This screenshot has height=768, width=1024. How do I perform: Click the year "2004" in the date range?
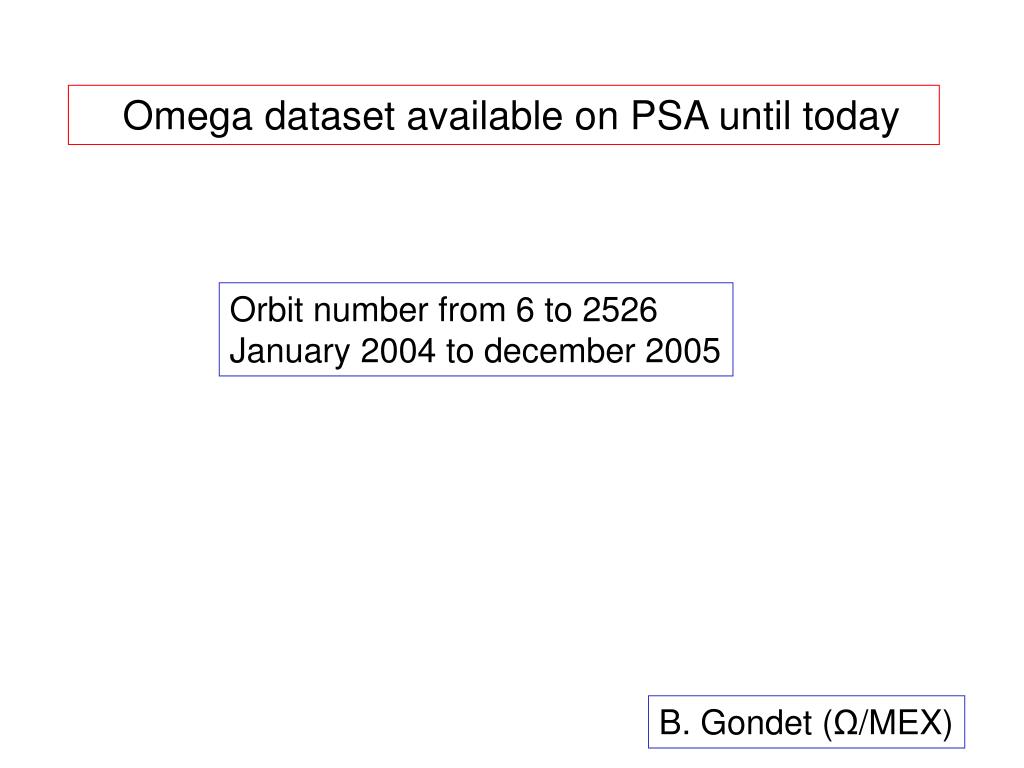pyautogui.click(x=398, y=351)
